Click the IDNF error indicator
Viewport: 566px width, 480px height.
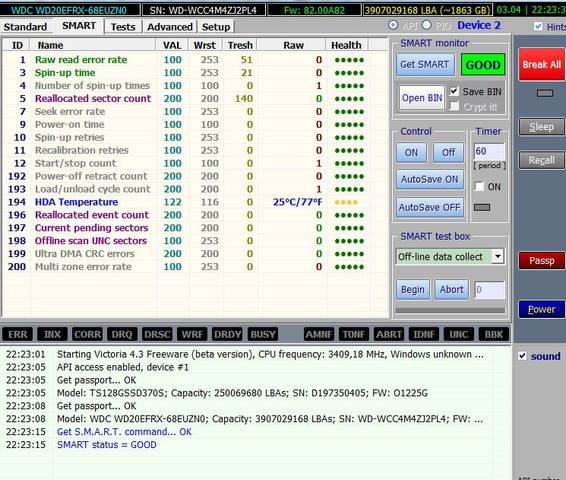(424, 335)
